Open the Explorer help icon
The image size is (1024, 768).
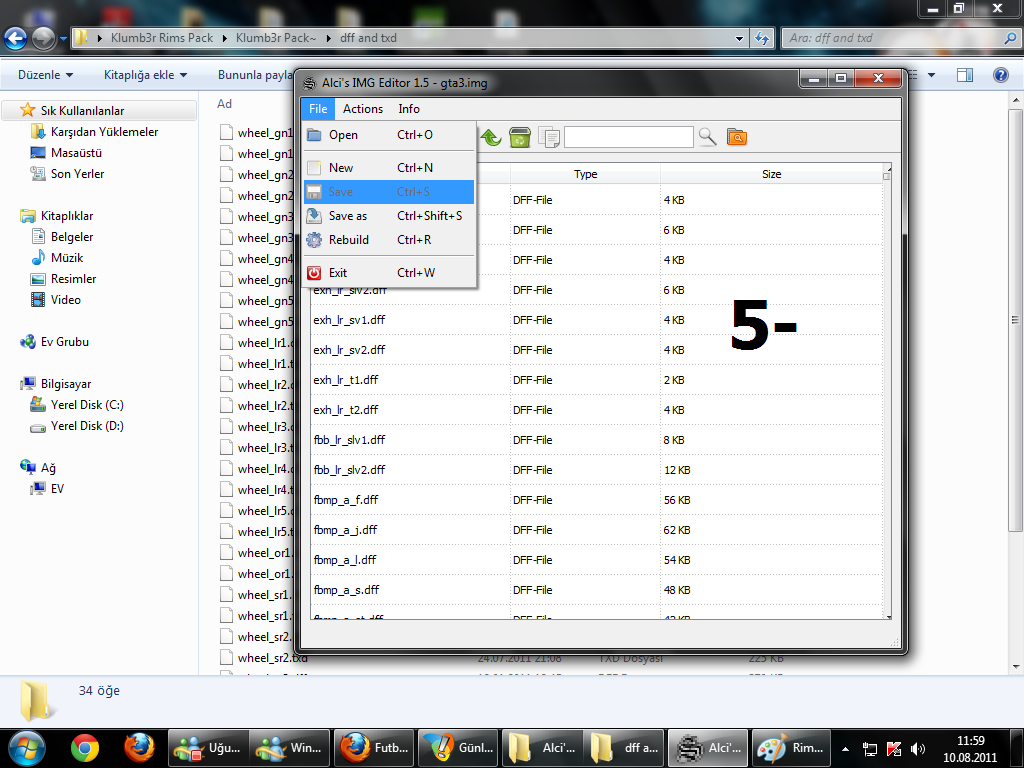pyautogui.click(x=1000, y=75)
